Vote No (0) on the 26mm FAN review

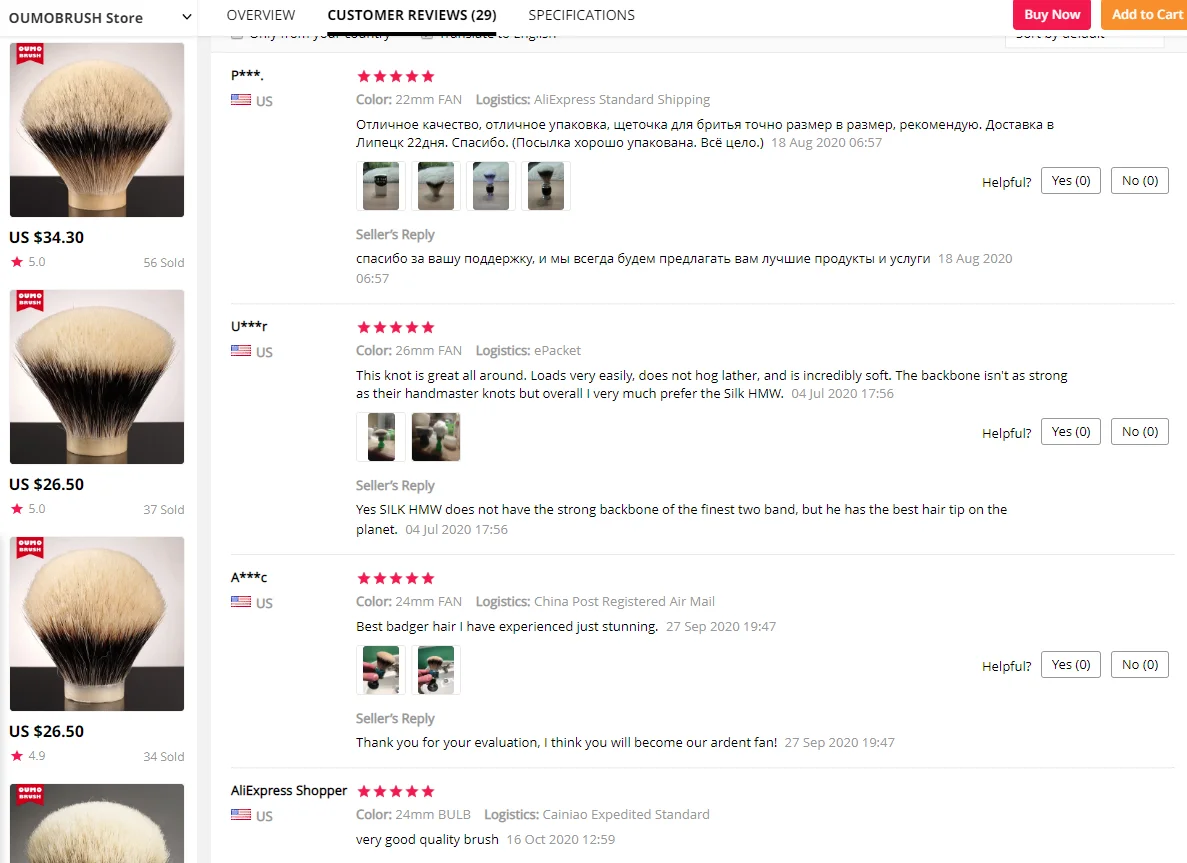[1139, 432]
